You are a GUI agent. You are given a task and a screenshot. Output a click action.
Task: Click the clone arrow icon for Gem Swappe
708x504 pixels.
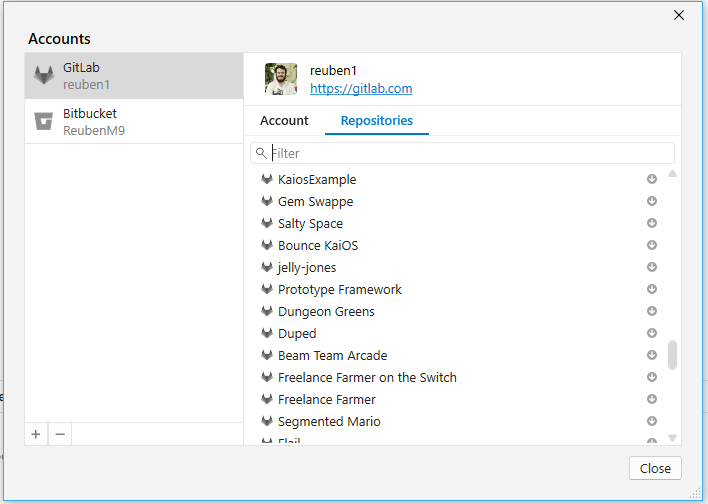652,202
